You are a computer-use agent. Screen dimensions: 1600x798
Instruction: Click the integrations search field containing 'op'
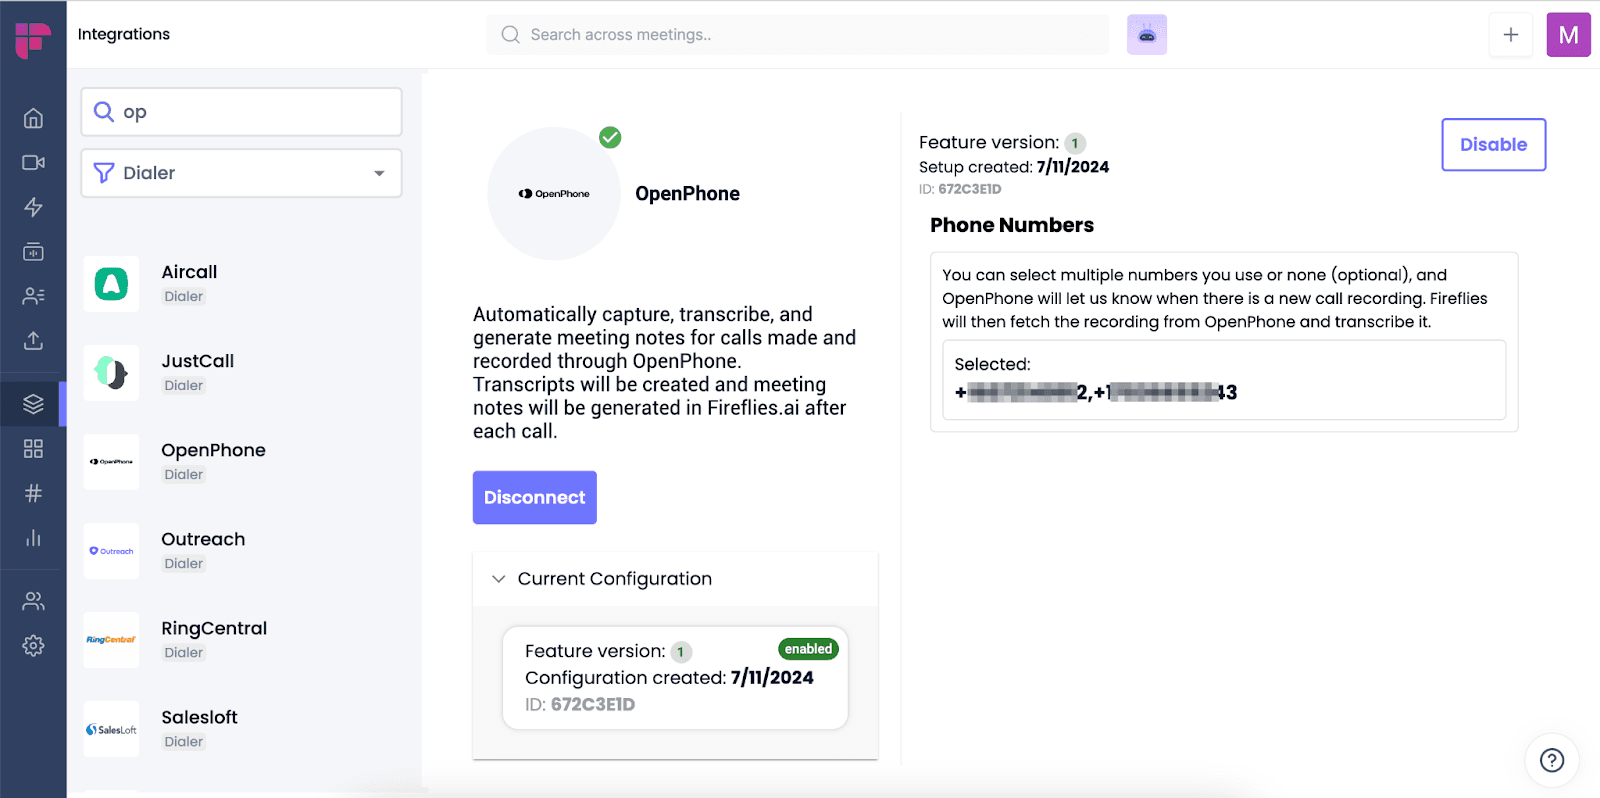[x=241, y=112]
